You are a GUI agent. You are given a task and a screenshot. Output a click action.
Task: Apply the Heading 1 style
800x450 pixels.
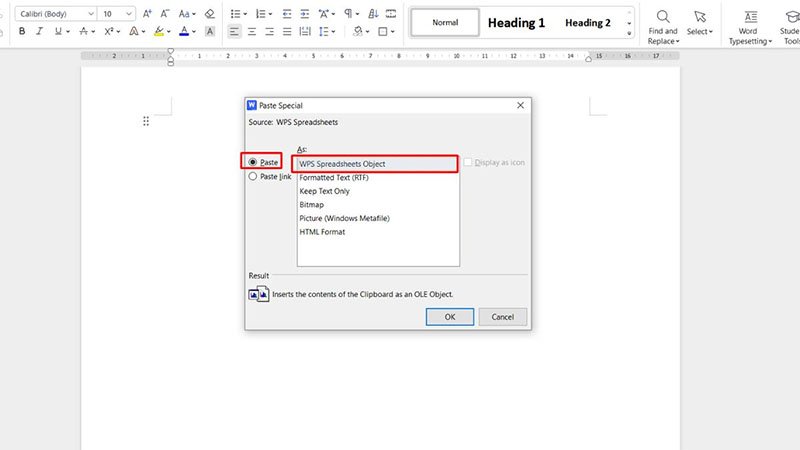(516, 22)
